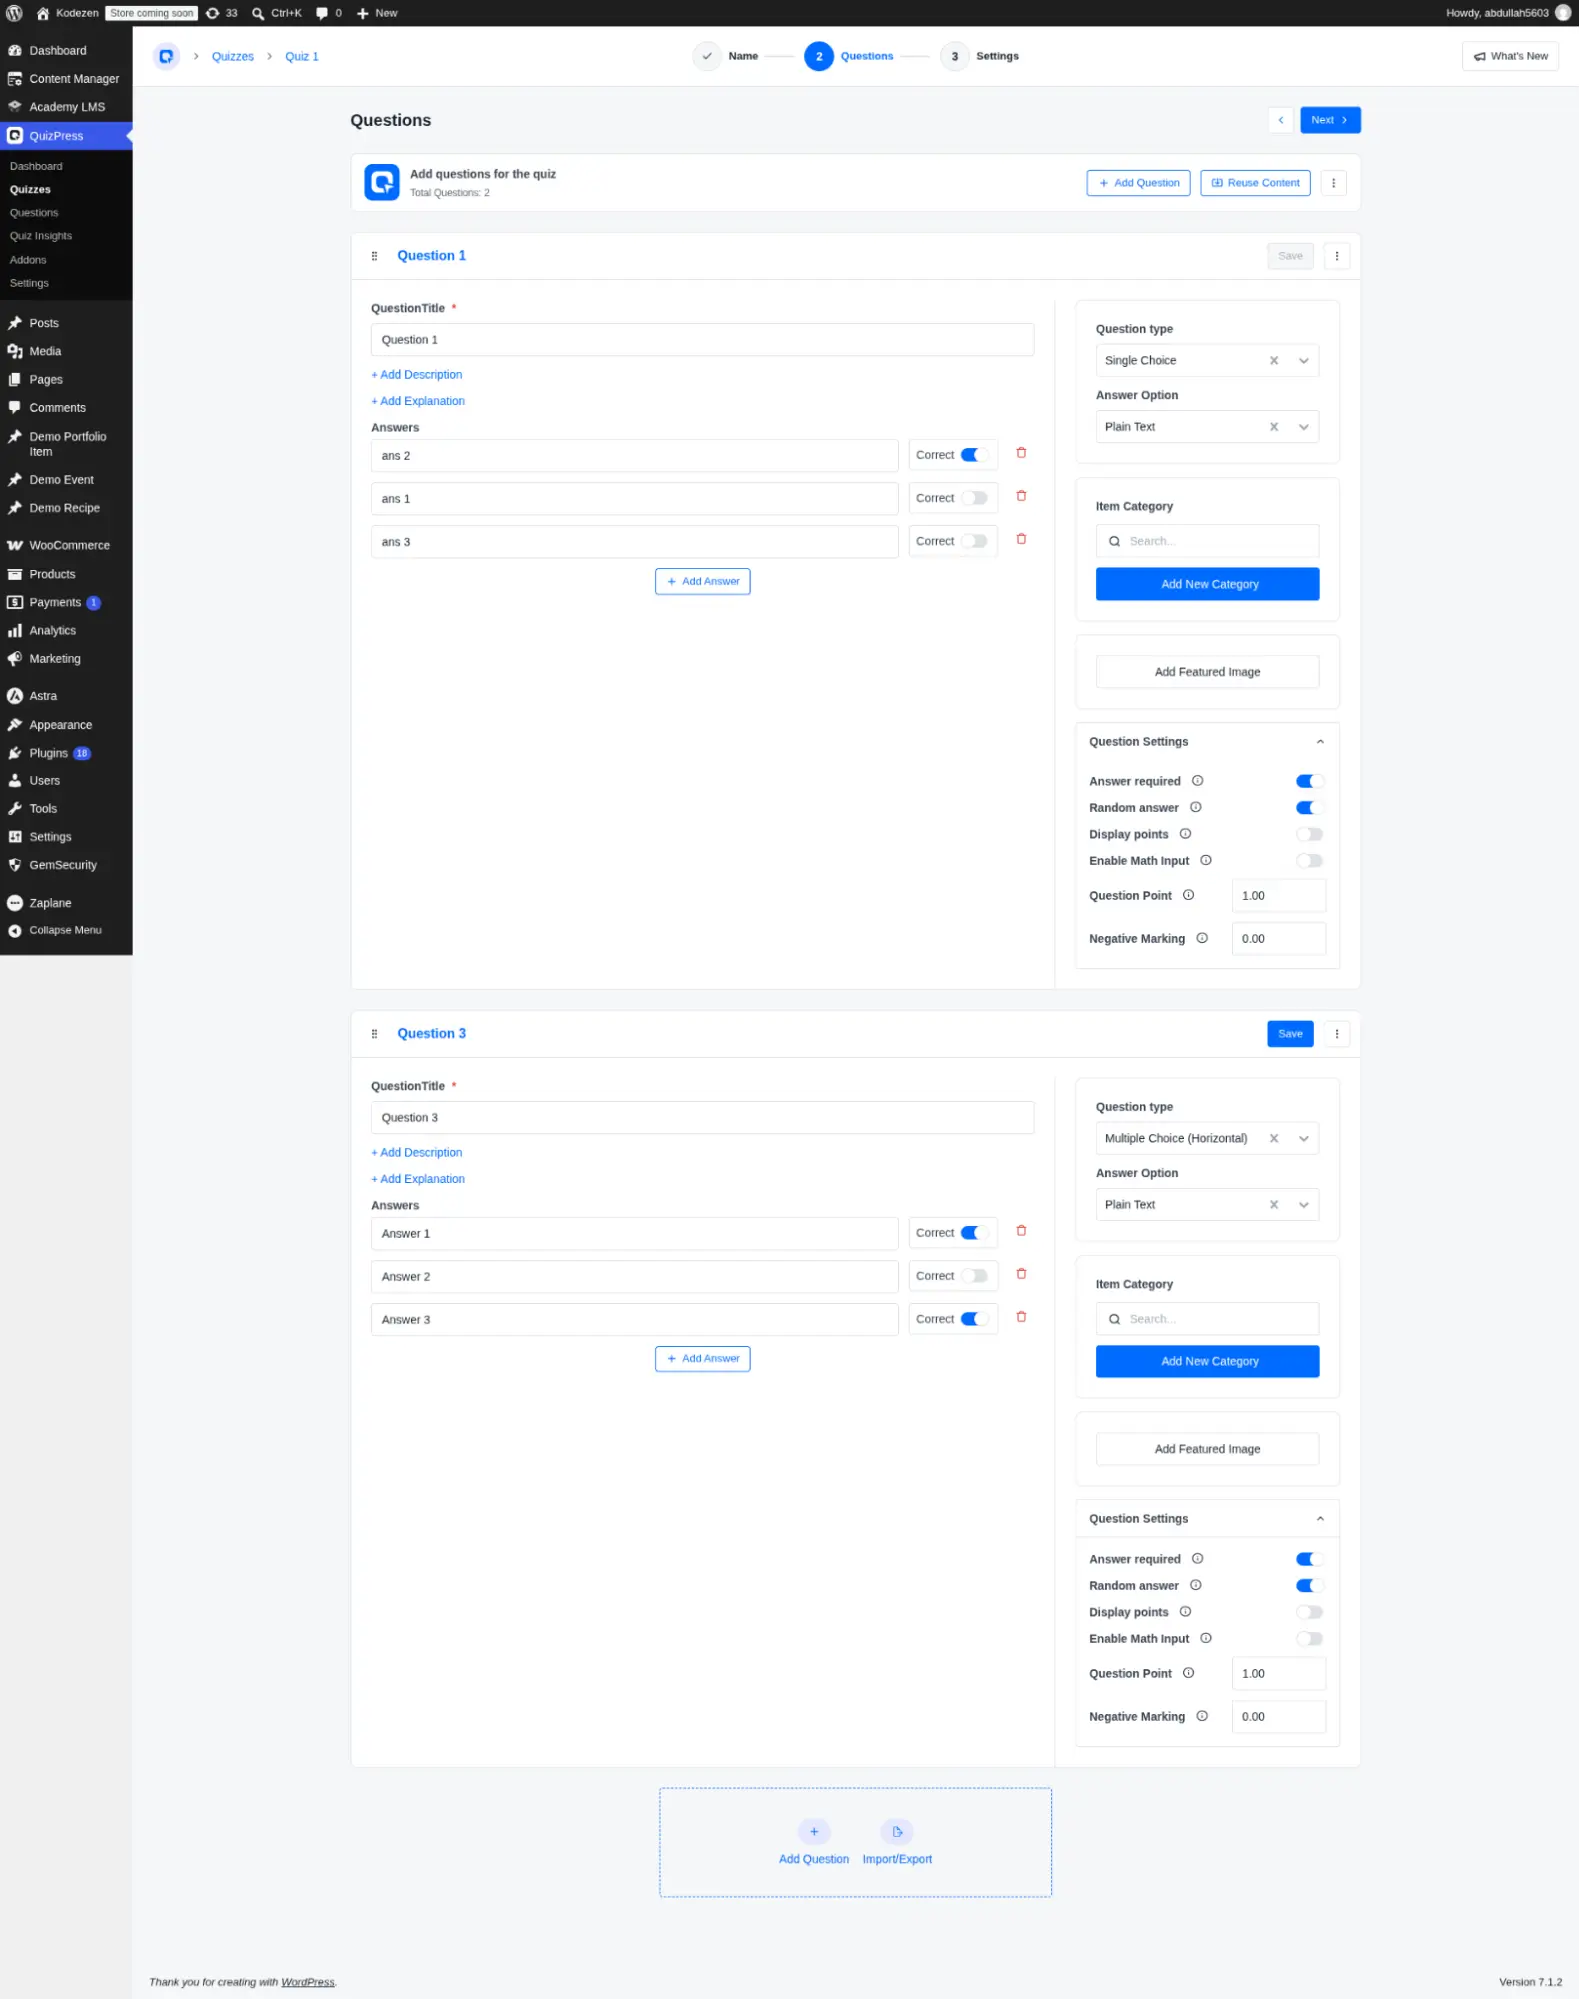This screenshot has width=1580, height=1999.
Task: Delete the 'ans 1' answer
Action: point(1021,496)
